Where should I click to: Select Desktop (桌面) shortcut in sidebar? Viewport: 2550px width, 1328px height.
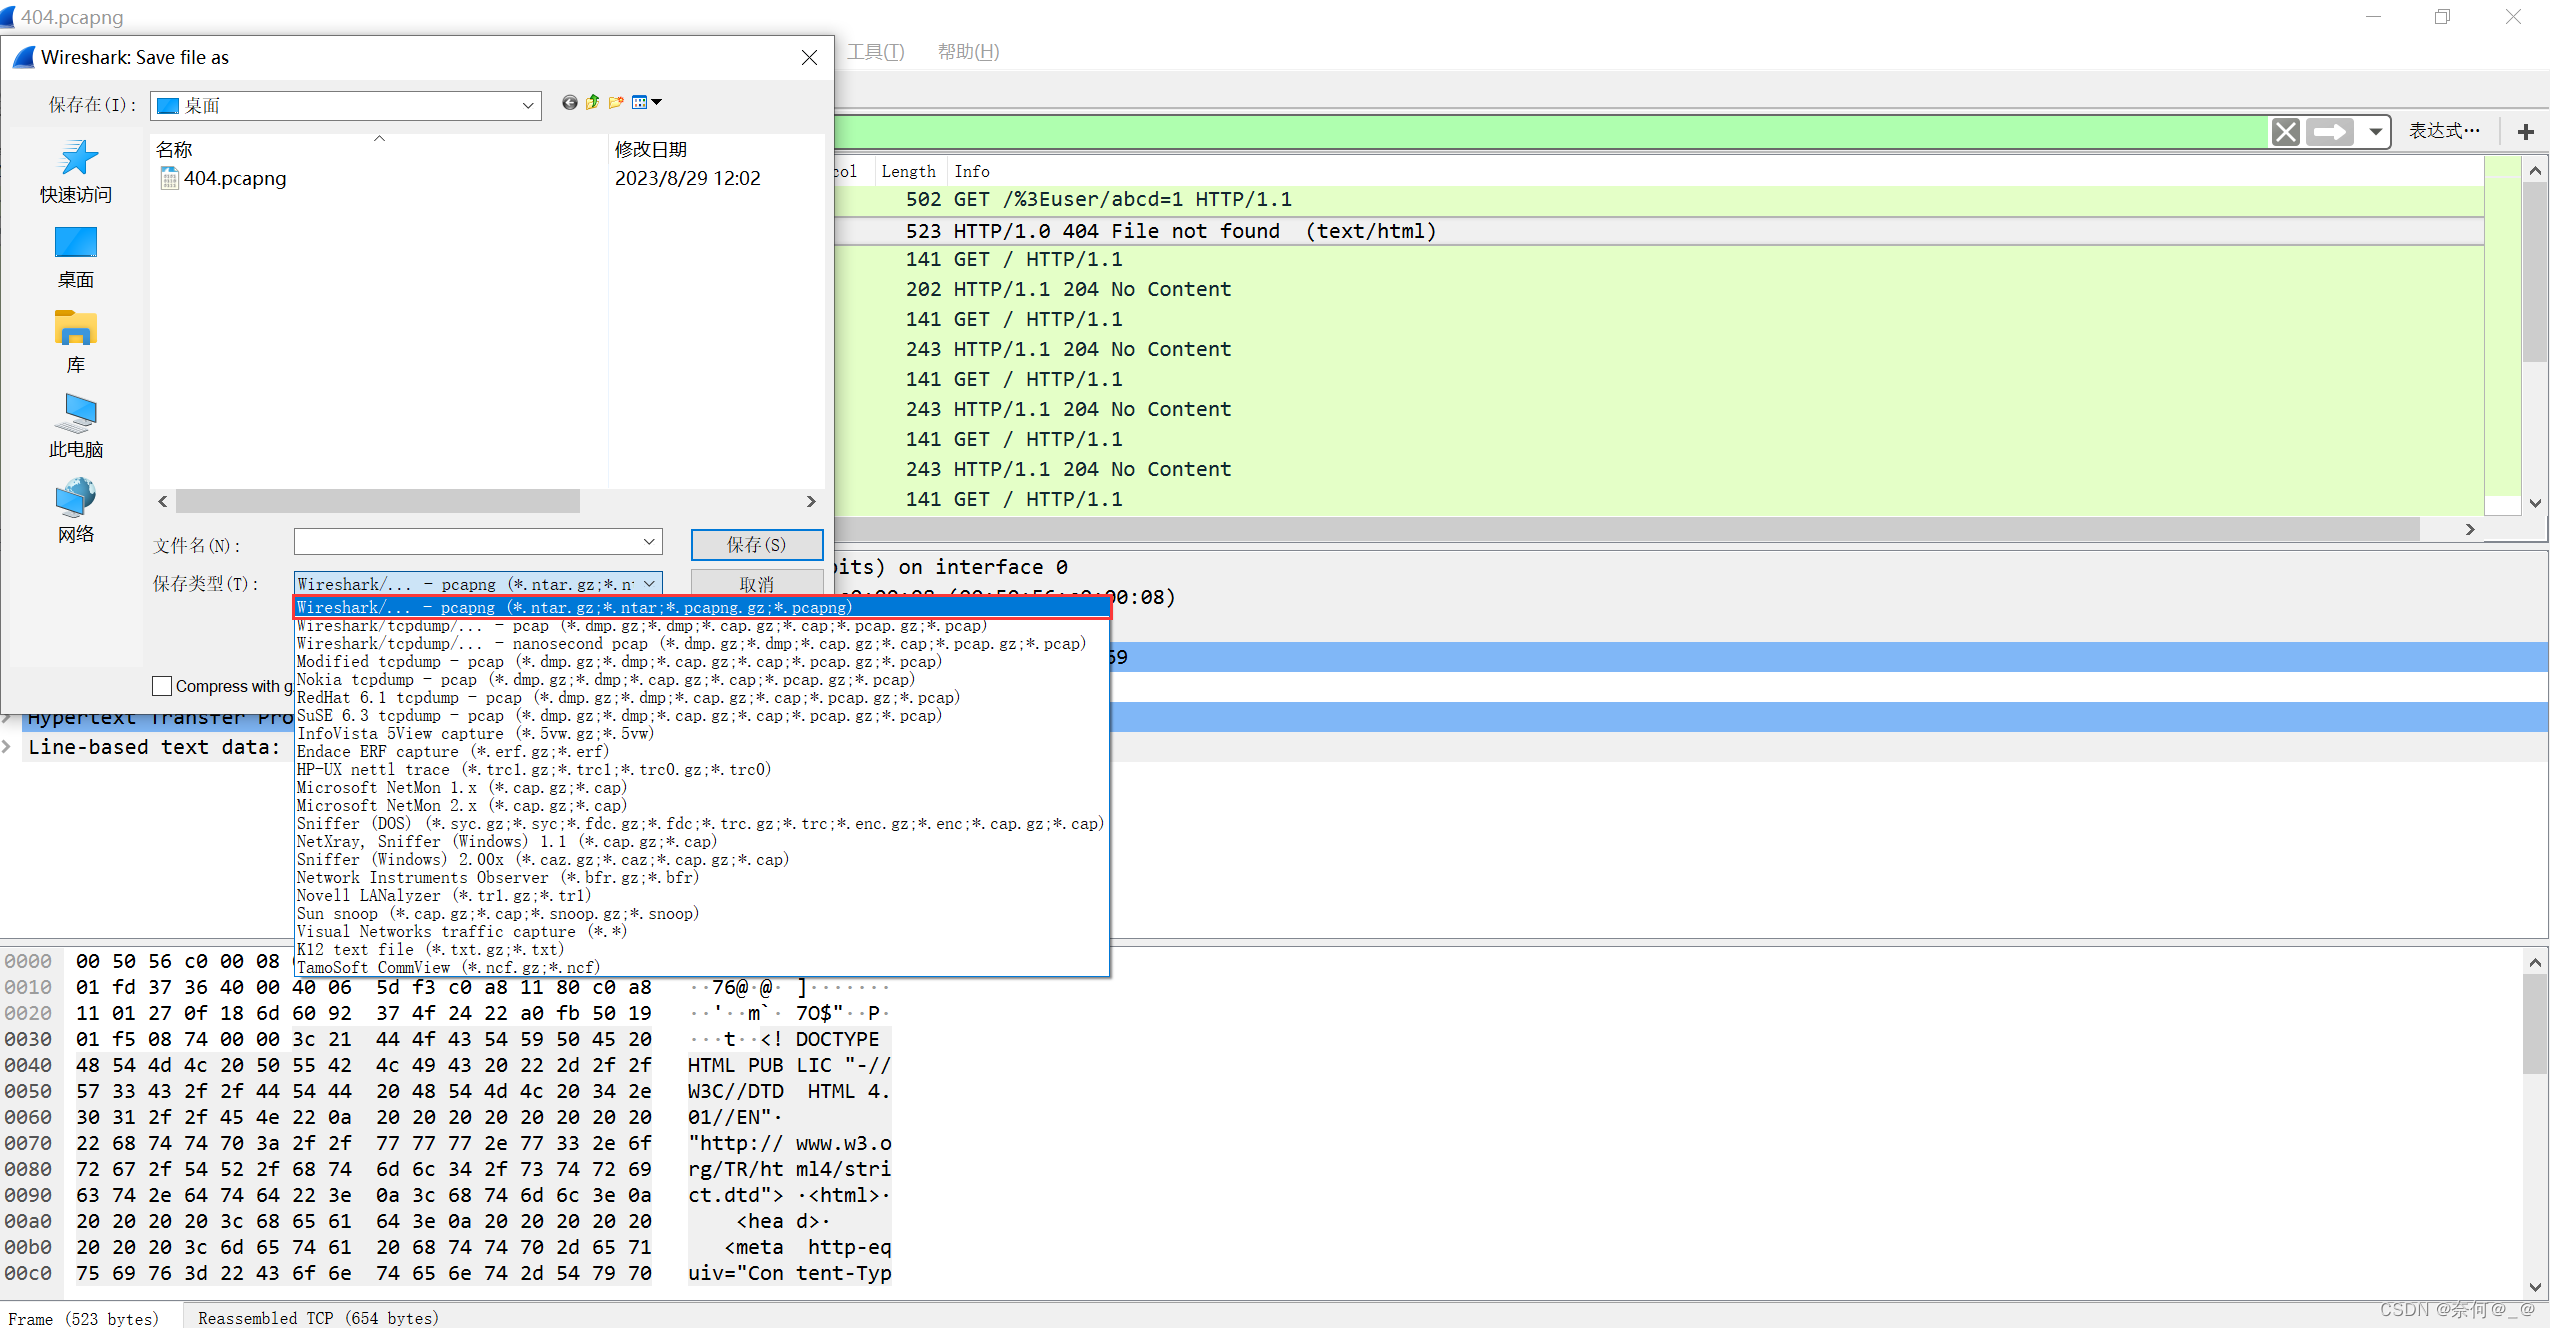click(x=76, y=257)
